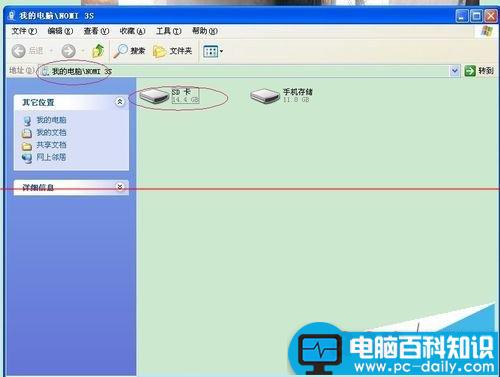Click the address bar field
The image size is (500, 377).
coord(248,71)
